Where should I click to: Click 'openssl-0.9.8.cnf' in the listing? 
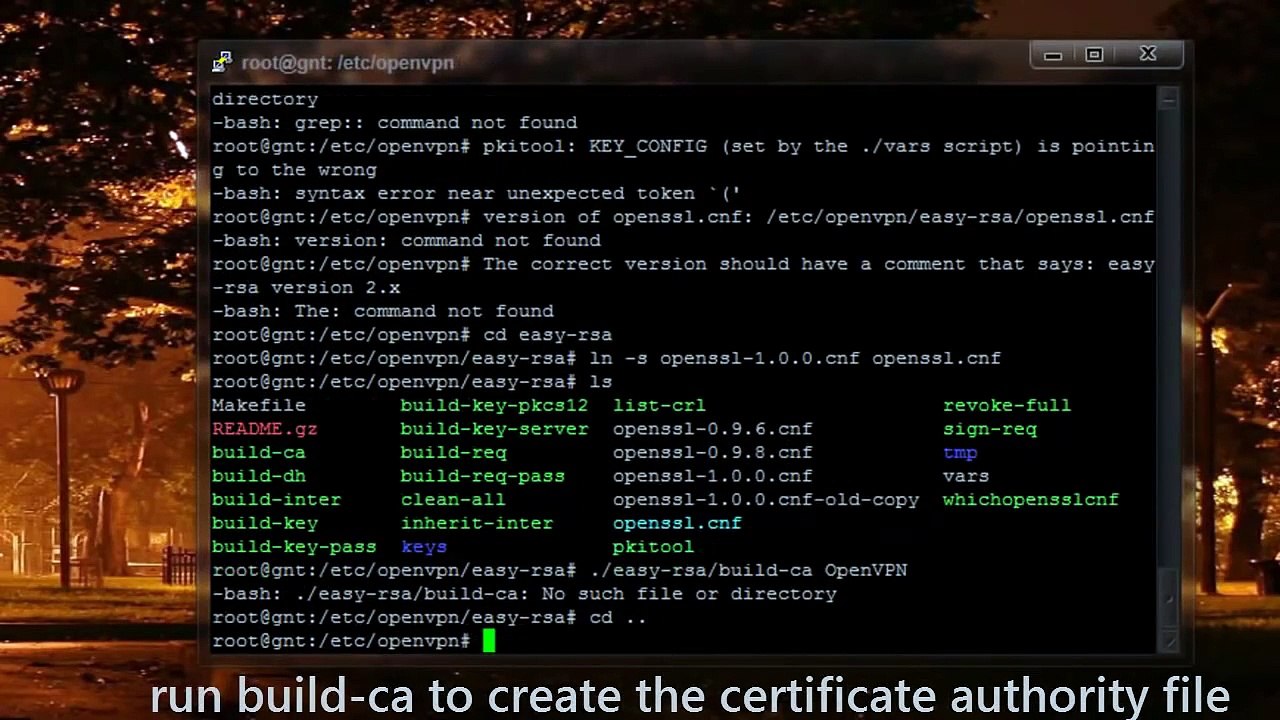point(713,453)
